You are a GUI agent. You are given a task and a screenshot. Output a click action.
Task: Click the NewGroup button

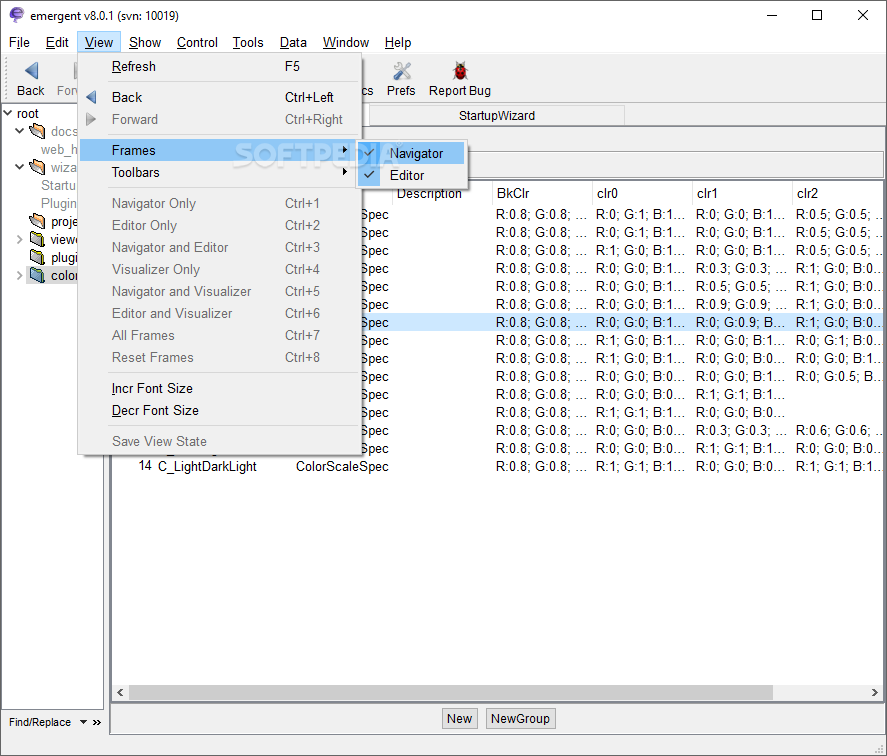click(x=520, y=719)
